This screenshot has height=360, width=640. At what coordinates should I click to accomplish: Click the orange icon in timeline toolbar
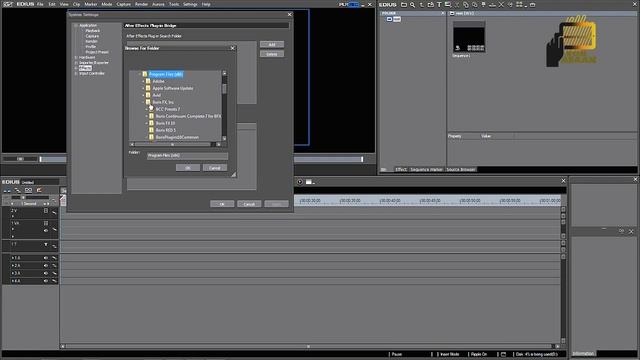click(x=39, y=190)
